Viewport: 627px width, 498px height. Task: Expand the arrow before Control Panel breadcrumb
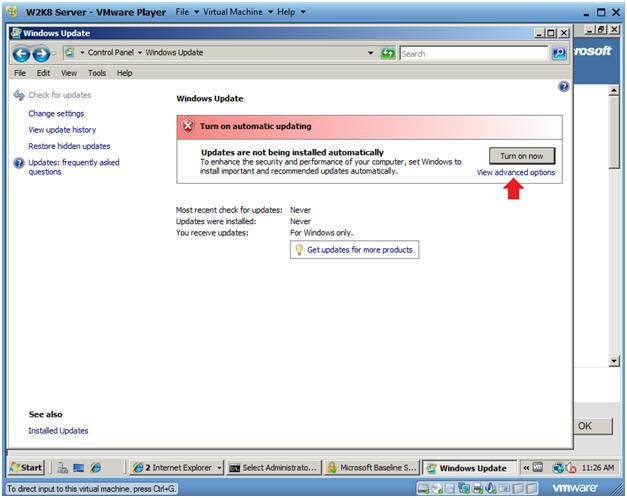(82, 52)
